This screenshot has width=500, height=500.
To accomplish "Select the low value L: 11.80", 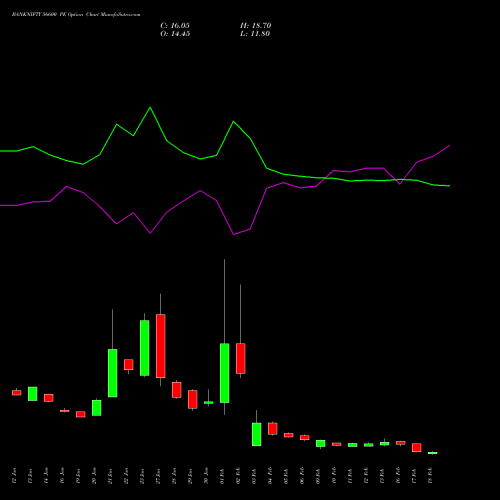I will click(255, 34).
